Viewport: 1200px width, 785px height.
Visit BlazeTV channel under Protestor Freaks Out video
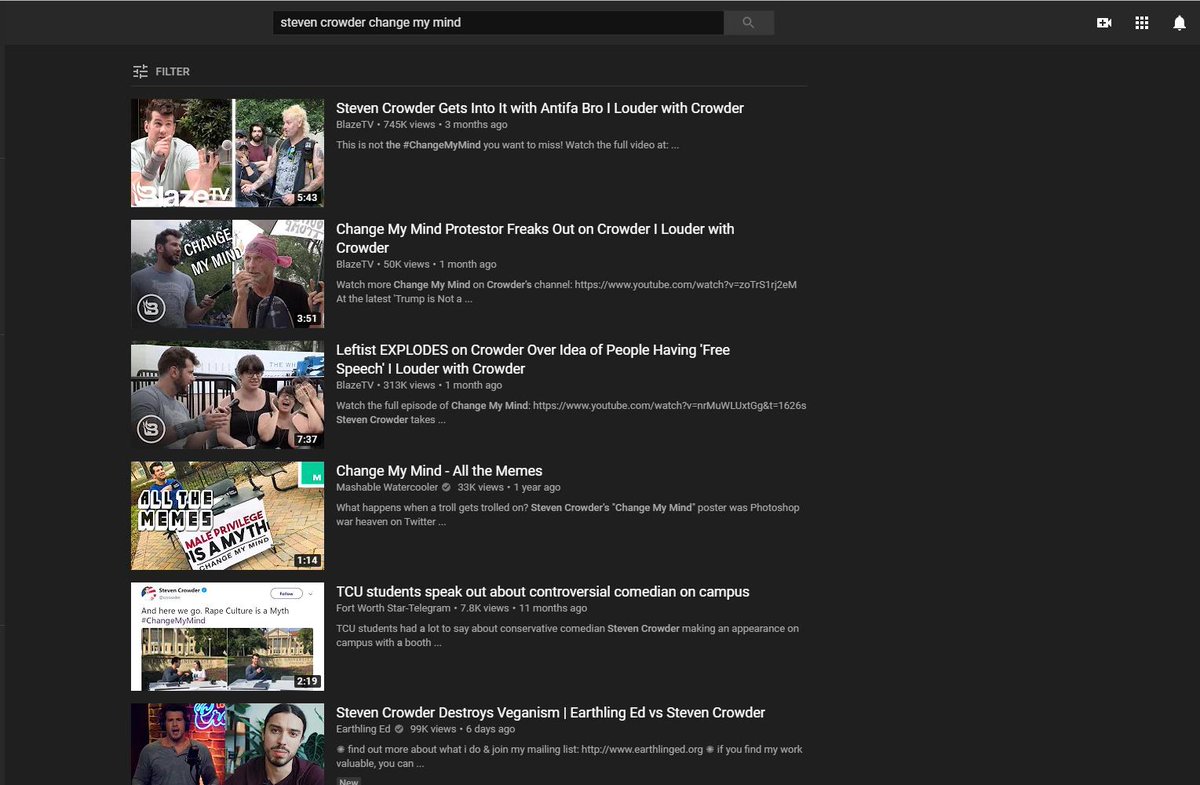click(355, 264)
